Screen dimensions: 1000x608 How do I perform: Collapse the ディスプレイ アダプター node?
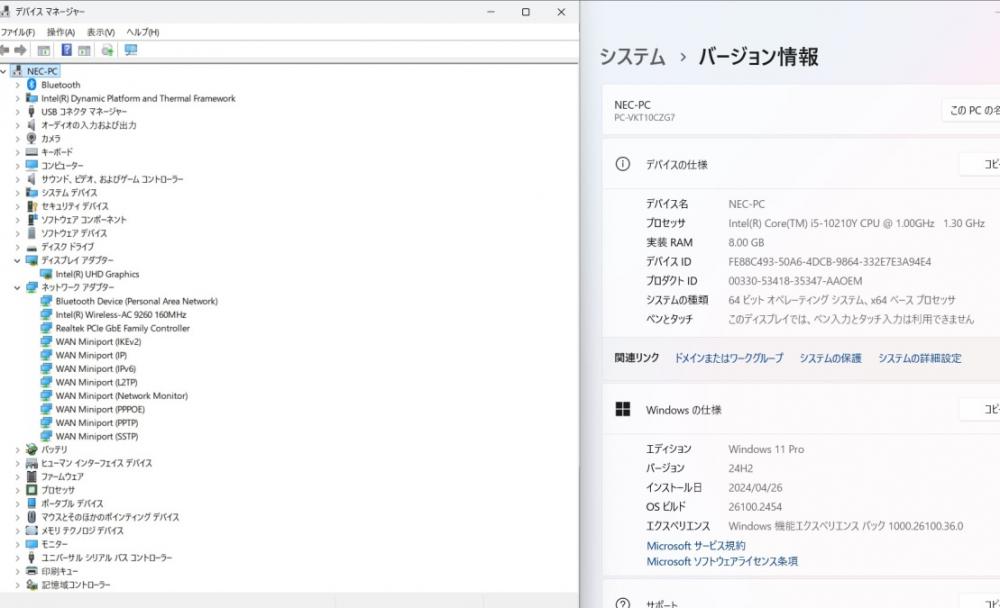17,260
